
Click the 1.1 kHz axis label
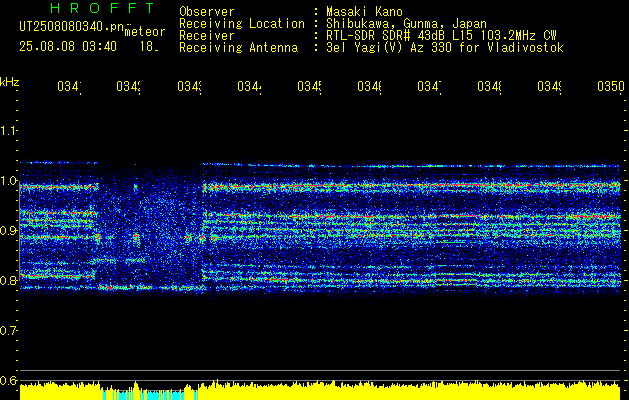click(8, 130)
